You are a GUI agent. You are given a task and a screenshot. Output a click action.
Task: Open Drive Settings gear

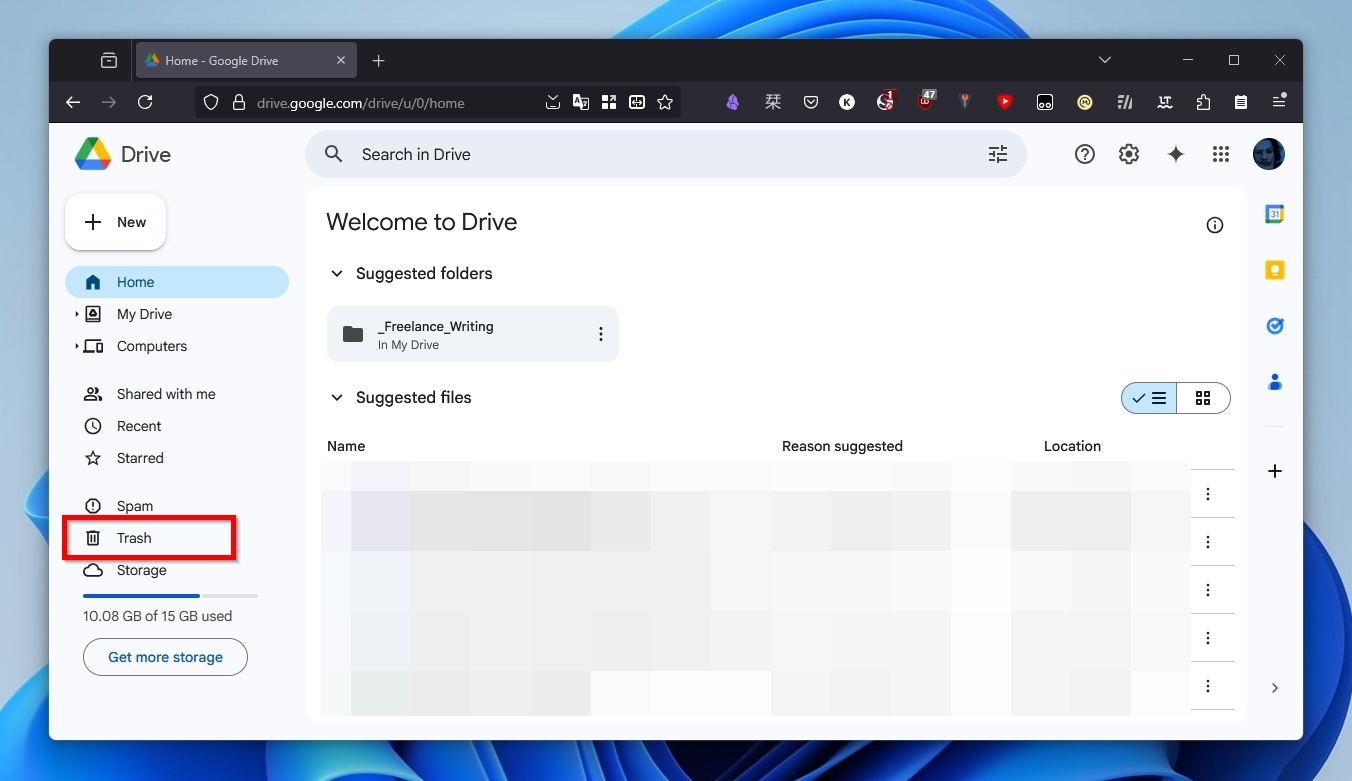coord(1129,154)
